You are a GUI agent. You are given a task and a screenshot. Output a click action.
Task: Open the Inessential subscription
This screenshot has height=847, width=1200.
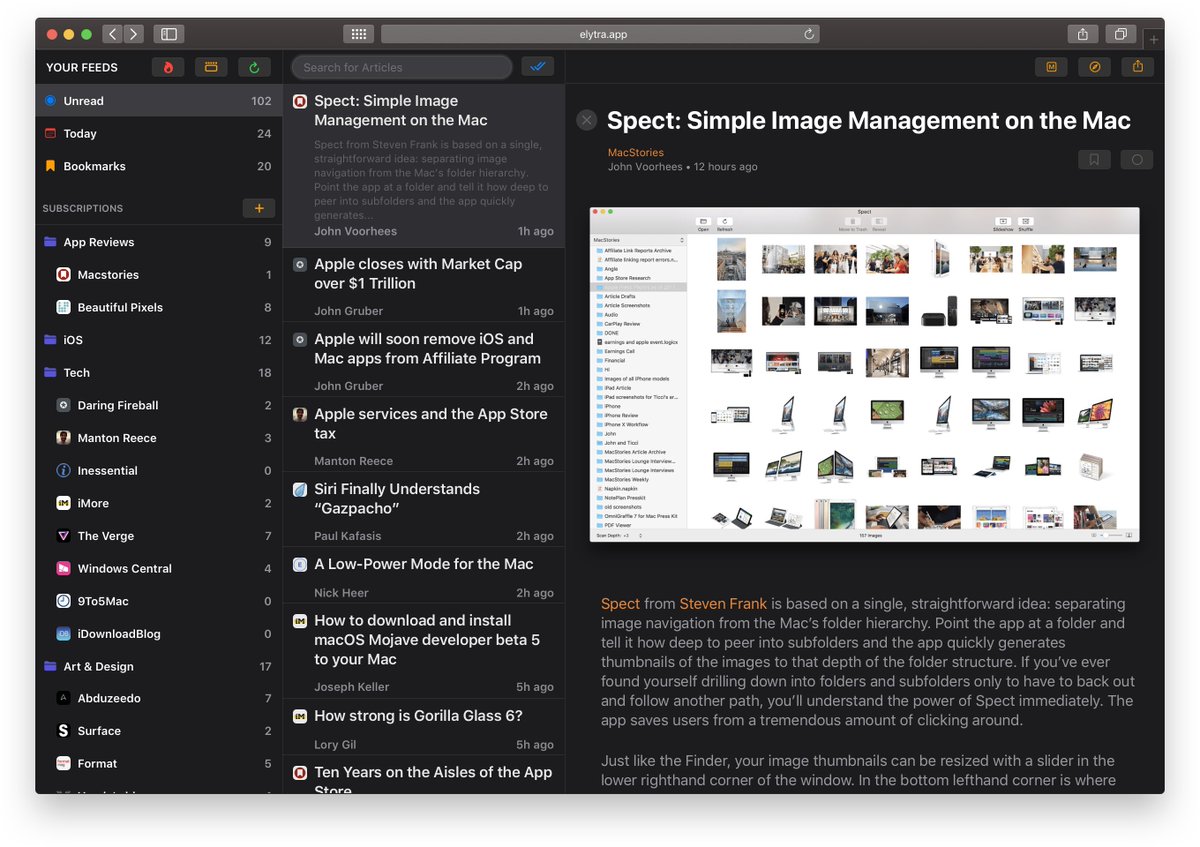[159, 470]
